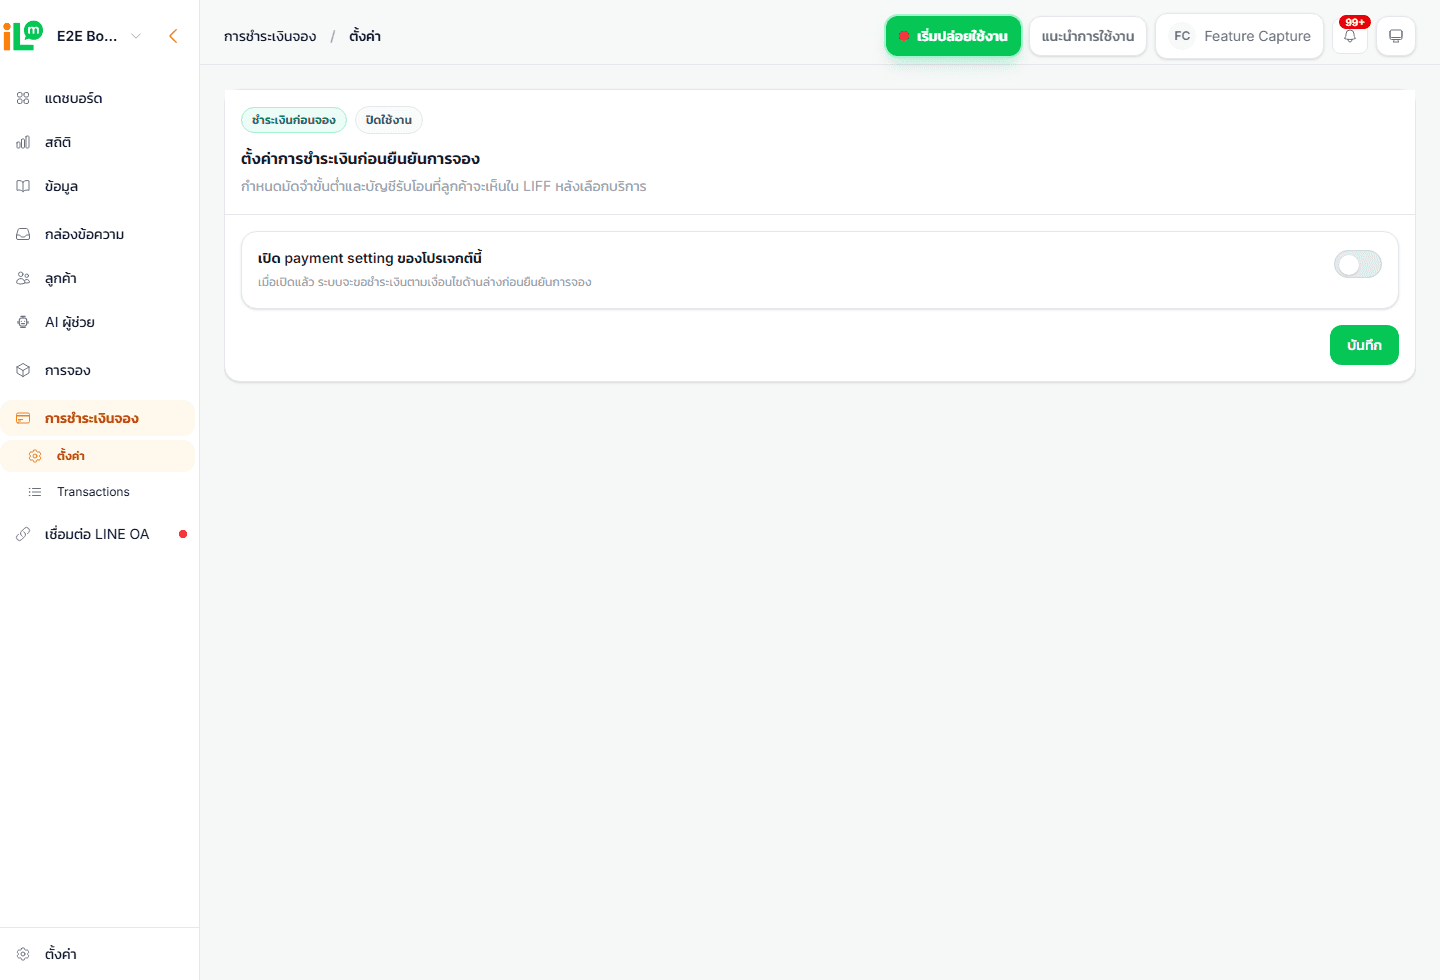The image size is (1440, 980).
Task: Click the statistics bar chart icon
Action: pos(23,142)
